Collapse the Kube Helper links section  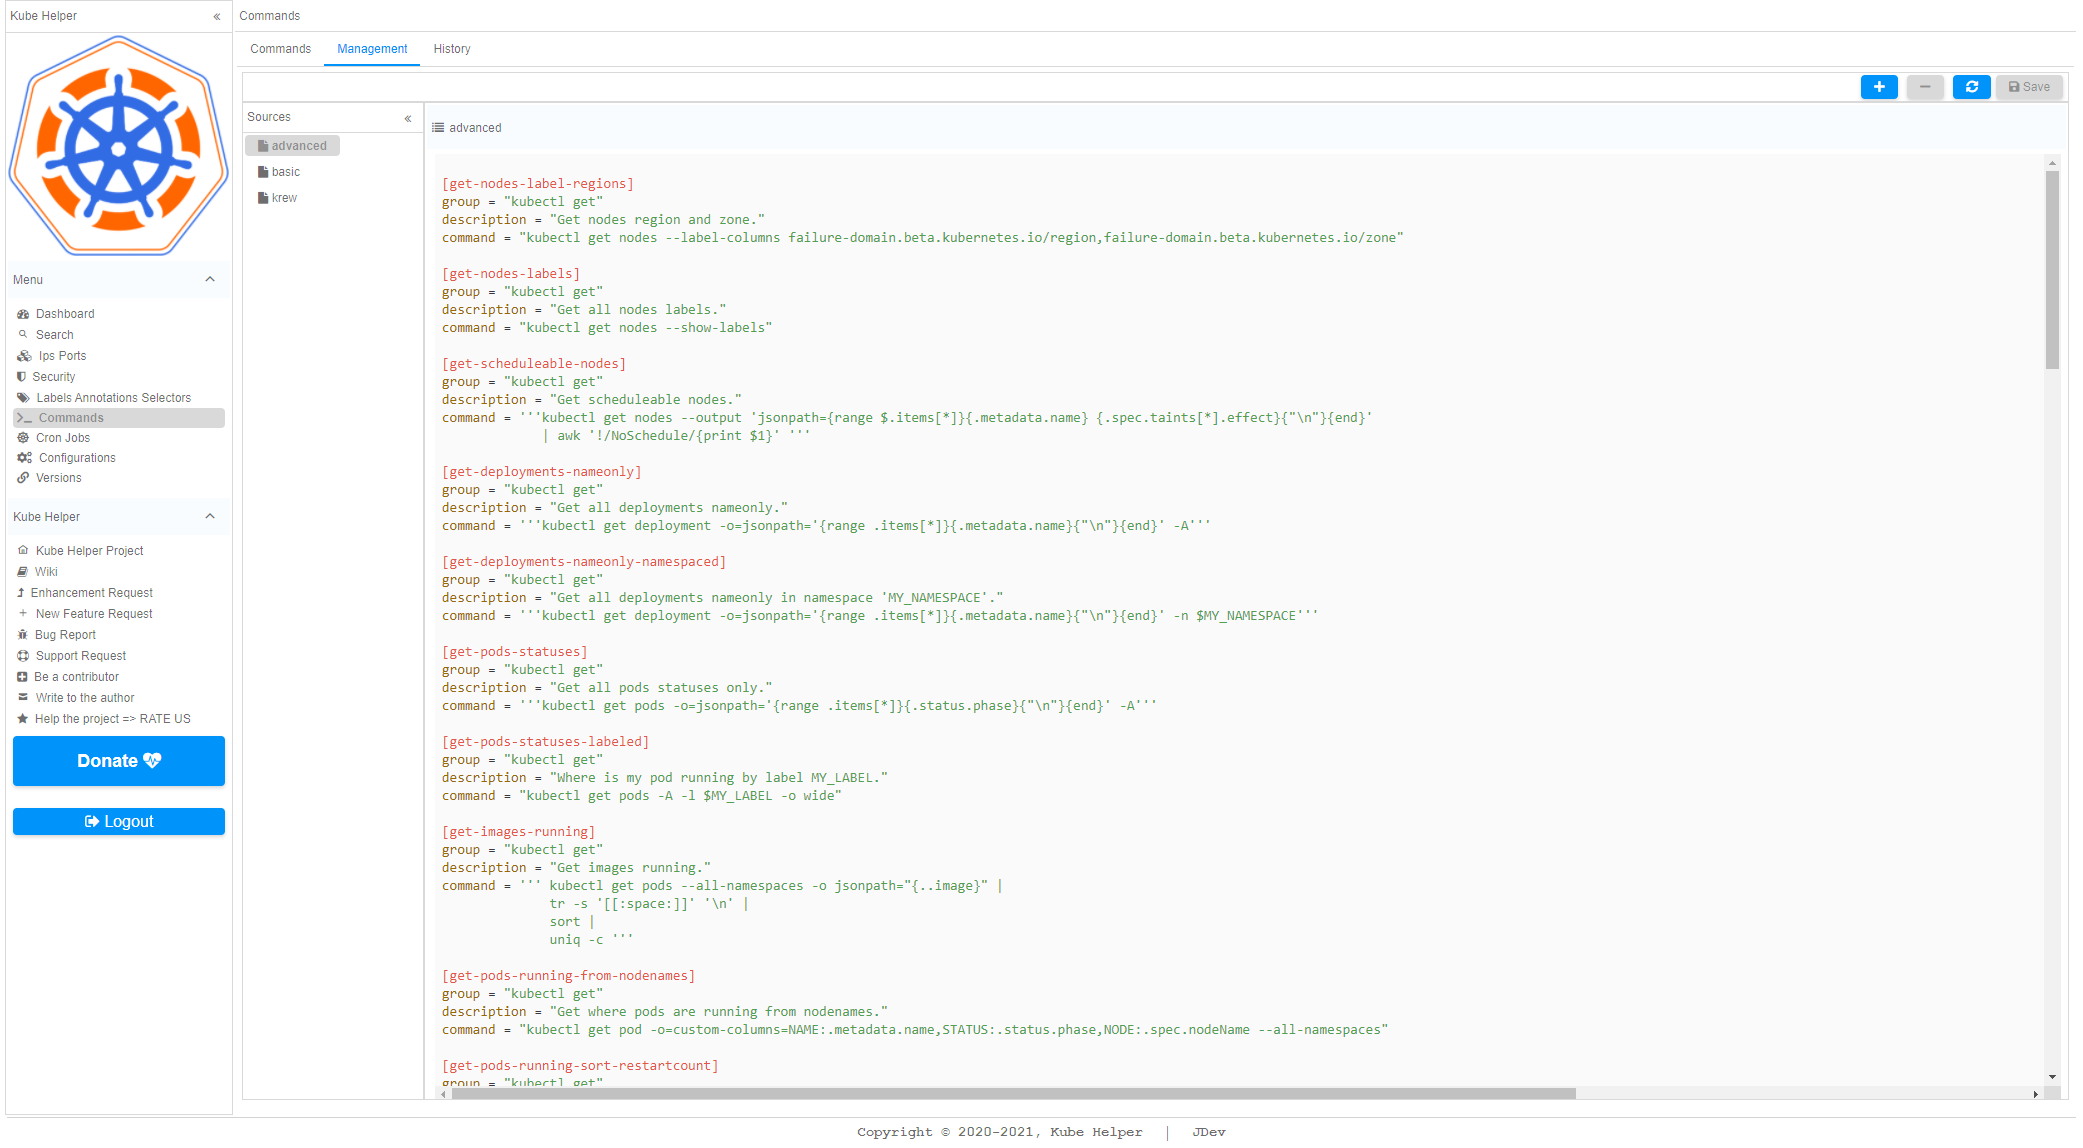tap(210, 517)
